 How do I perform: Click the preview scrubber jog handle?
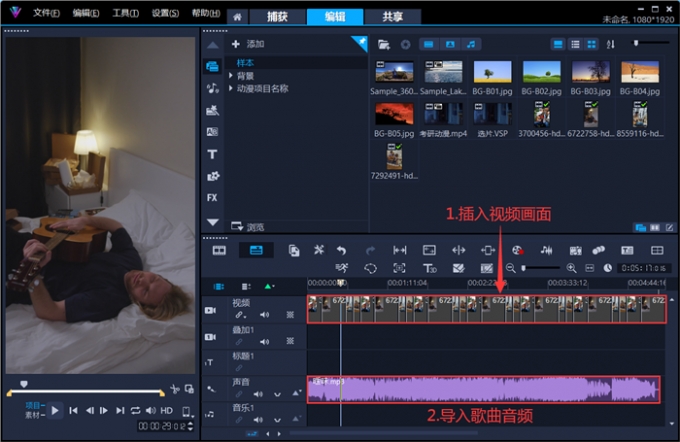24,384
